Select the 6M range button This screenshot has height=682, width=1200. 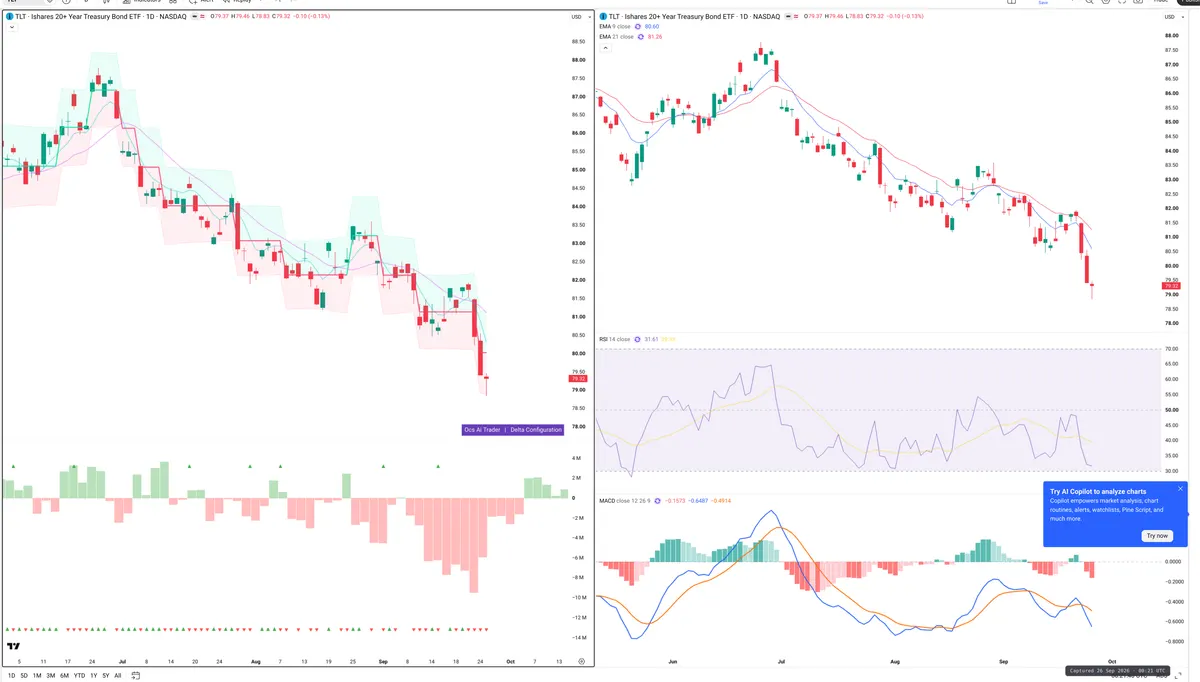[x=64, y=675]
